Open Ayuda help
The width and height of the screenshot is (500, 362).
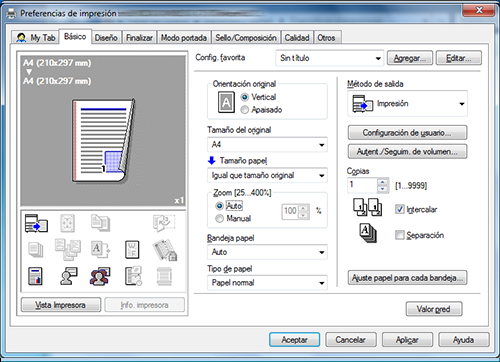pos(464,340)
